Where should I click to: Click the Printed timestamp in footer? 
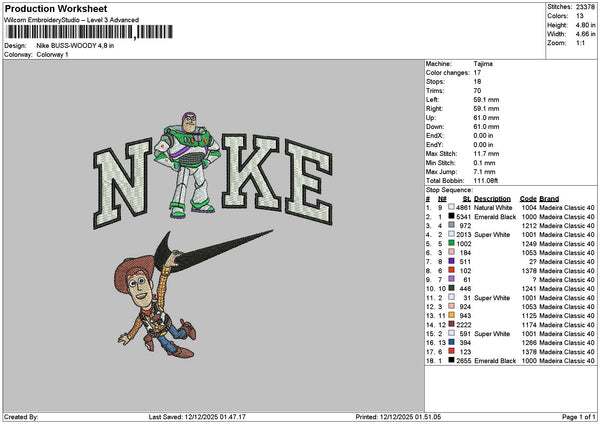point(398,417)
